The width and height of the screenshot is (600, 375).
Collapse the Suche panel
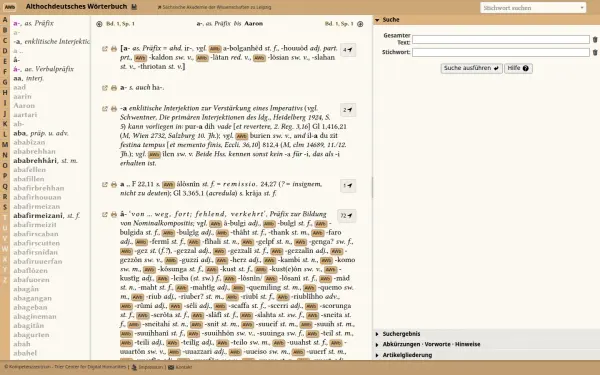point(377,20)
